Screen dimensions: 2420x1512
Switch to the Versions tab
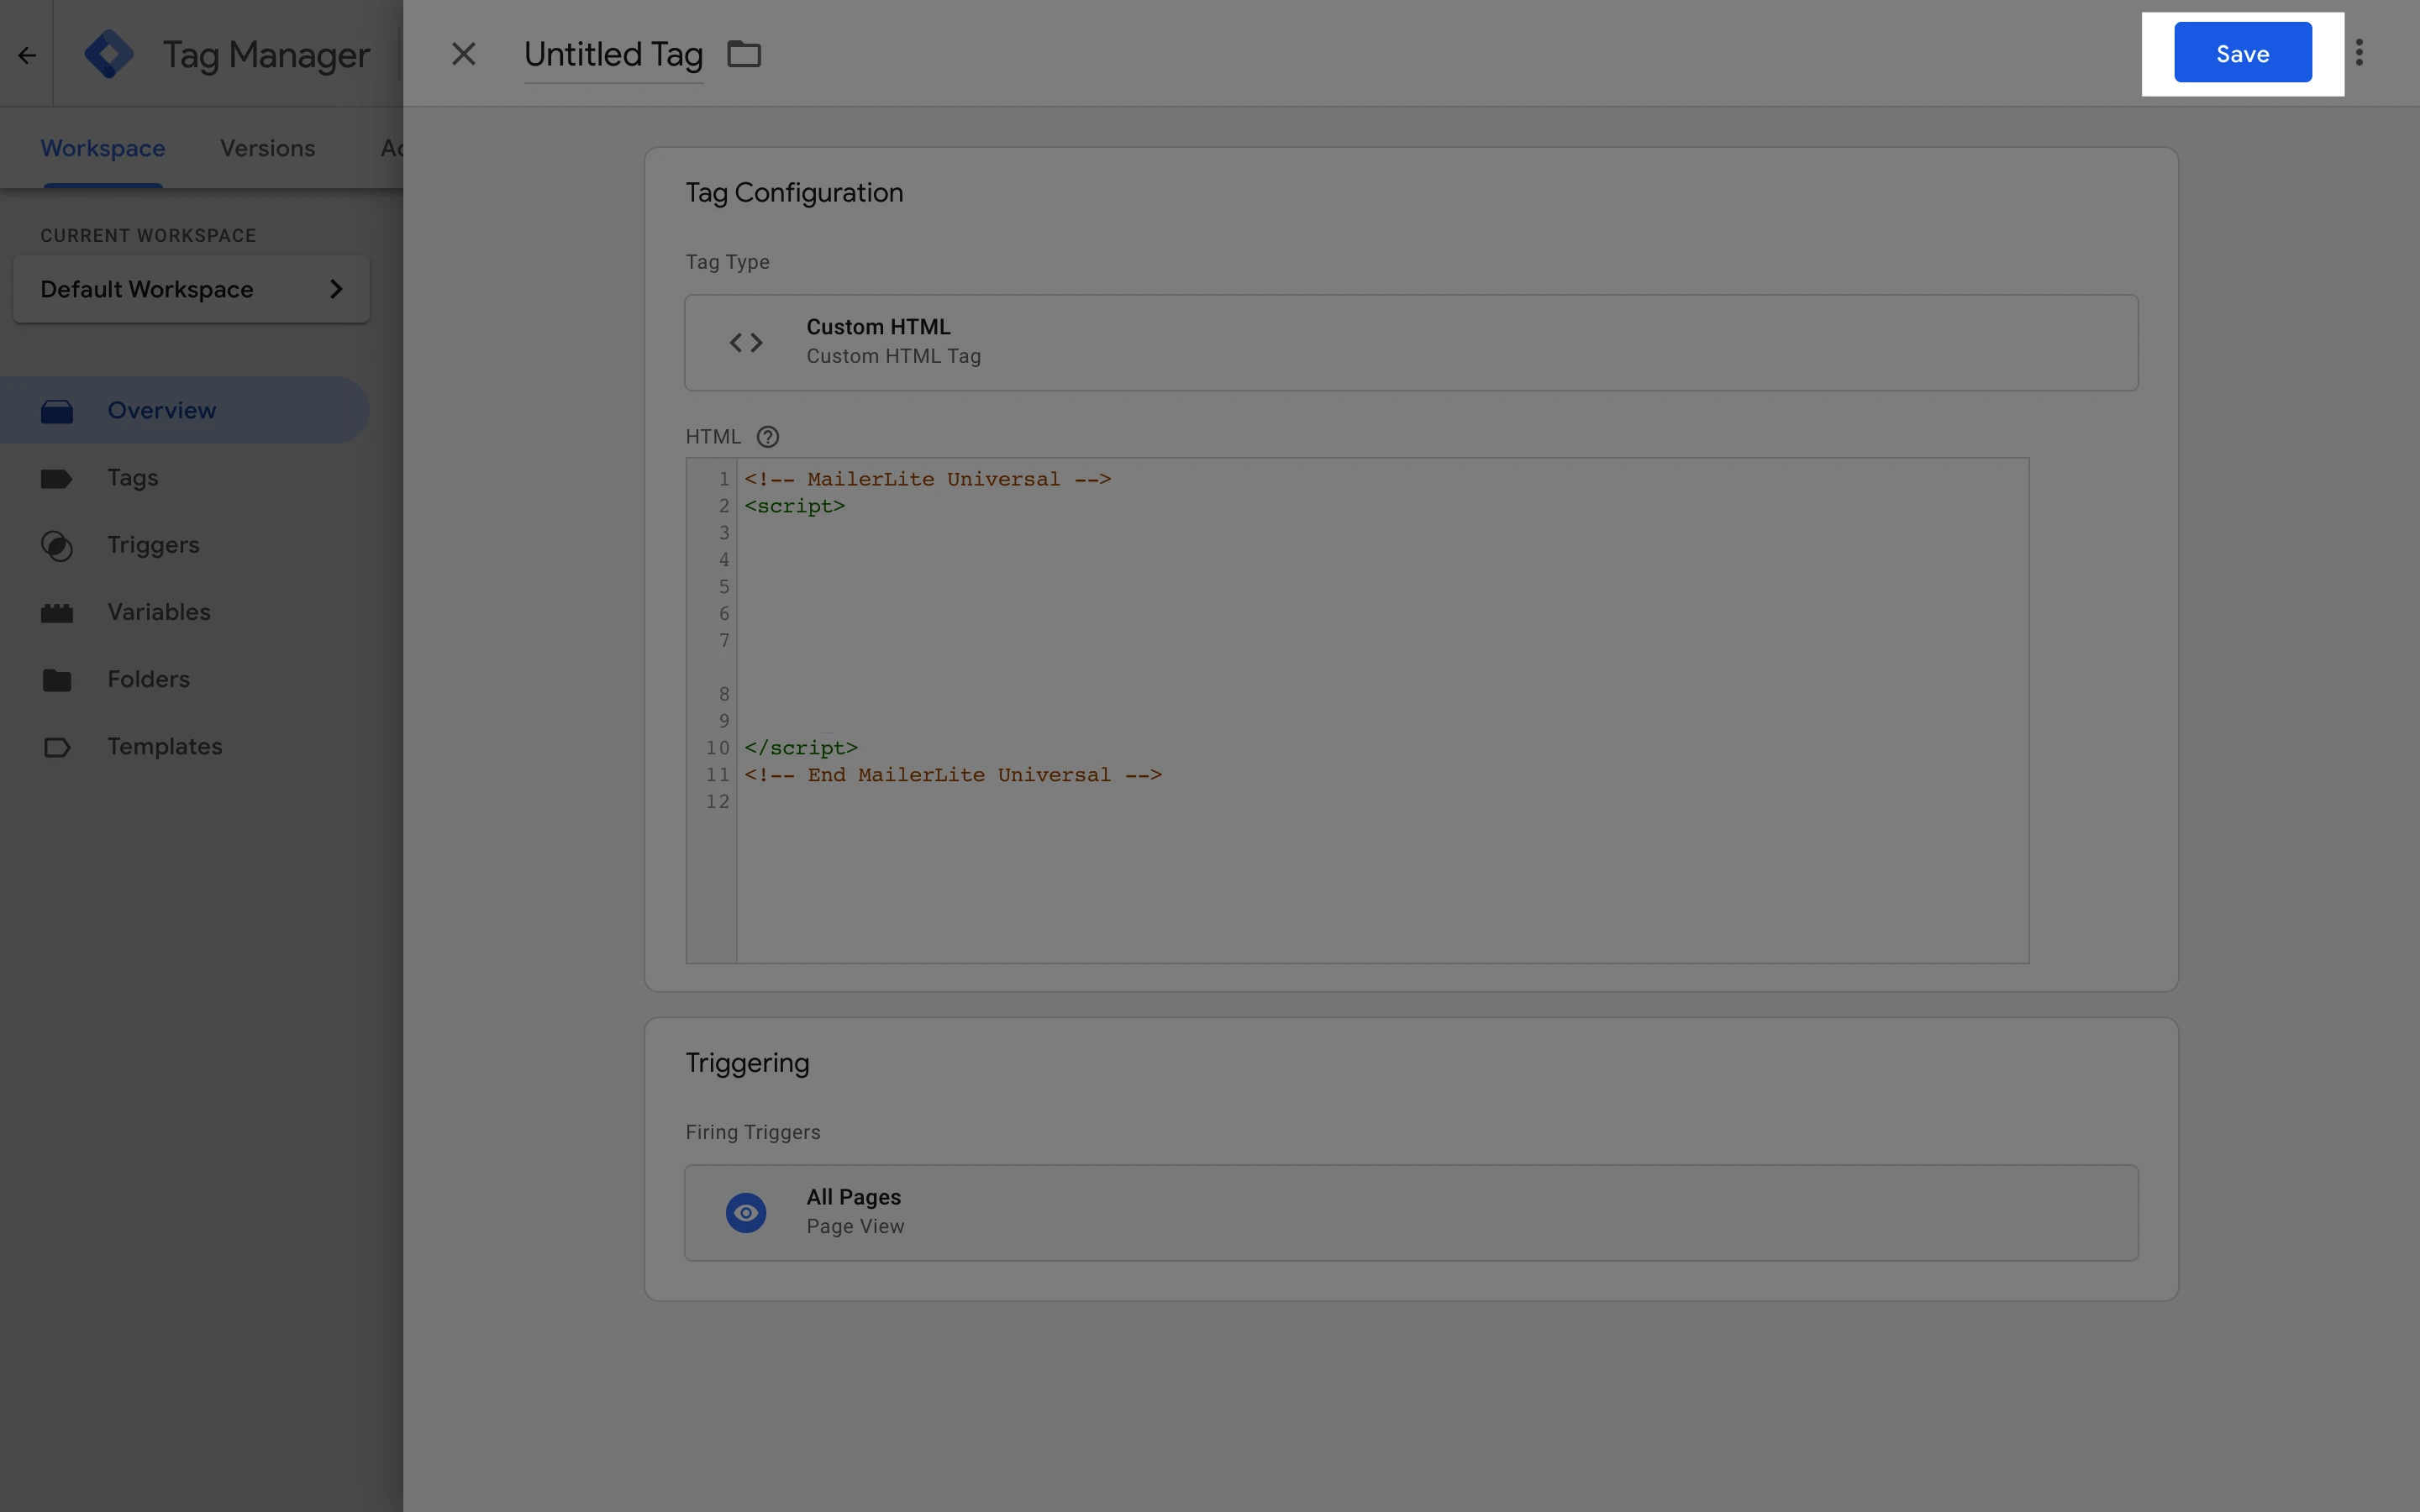coord(267,148)
